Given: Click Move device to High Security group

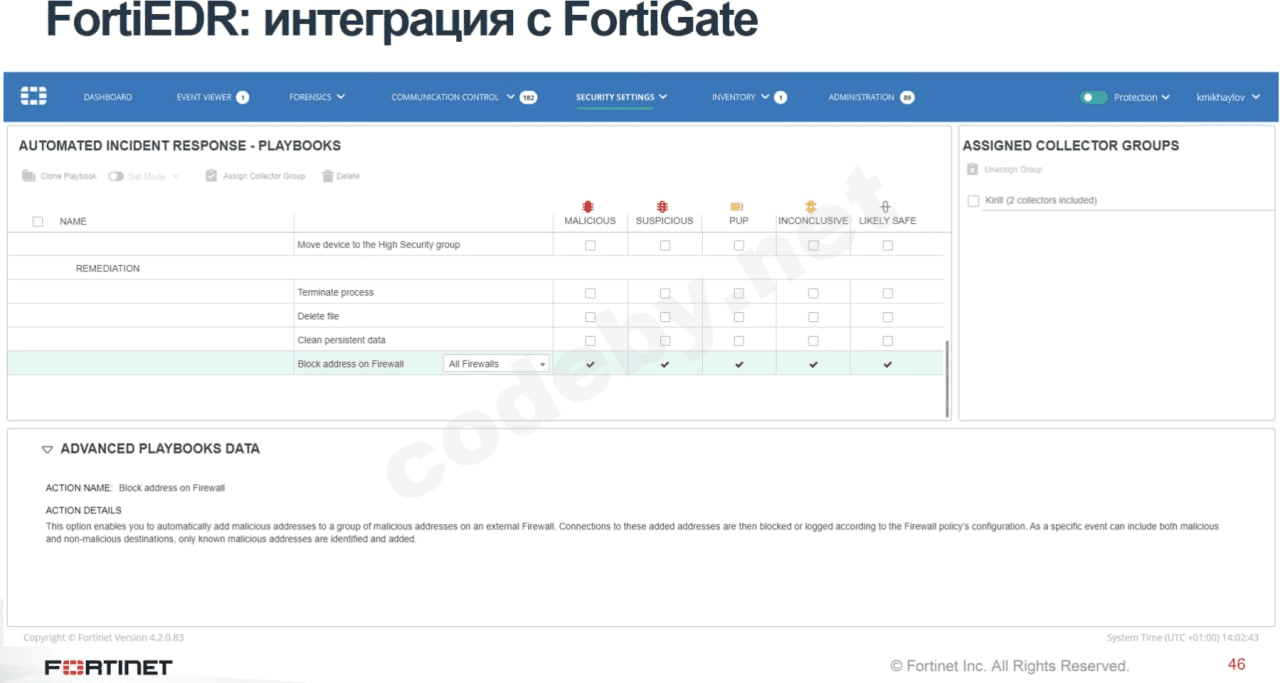Looking at the screenshot, I should coord(378,245).
